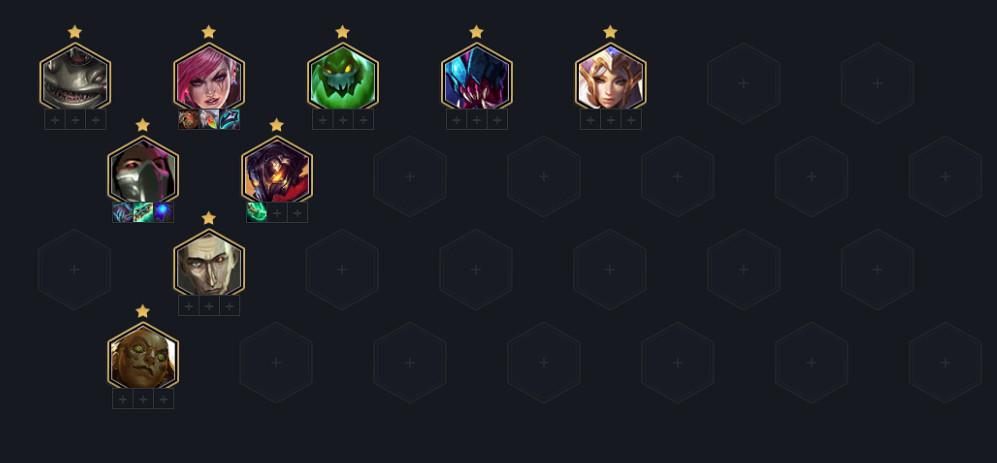Toggle the star level above Zac
Screen dimensions: 997x463
pyautogui.click(x=343, y=32)
